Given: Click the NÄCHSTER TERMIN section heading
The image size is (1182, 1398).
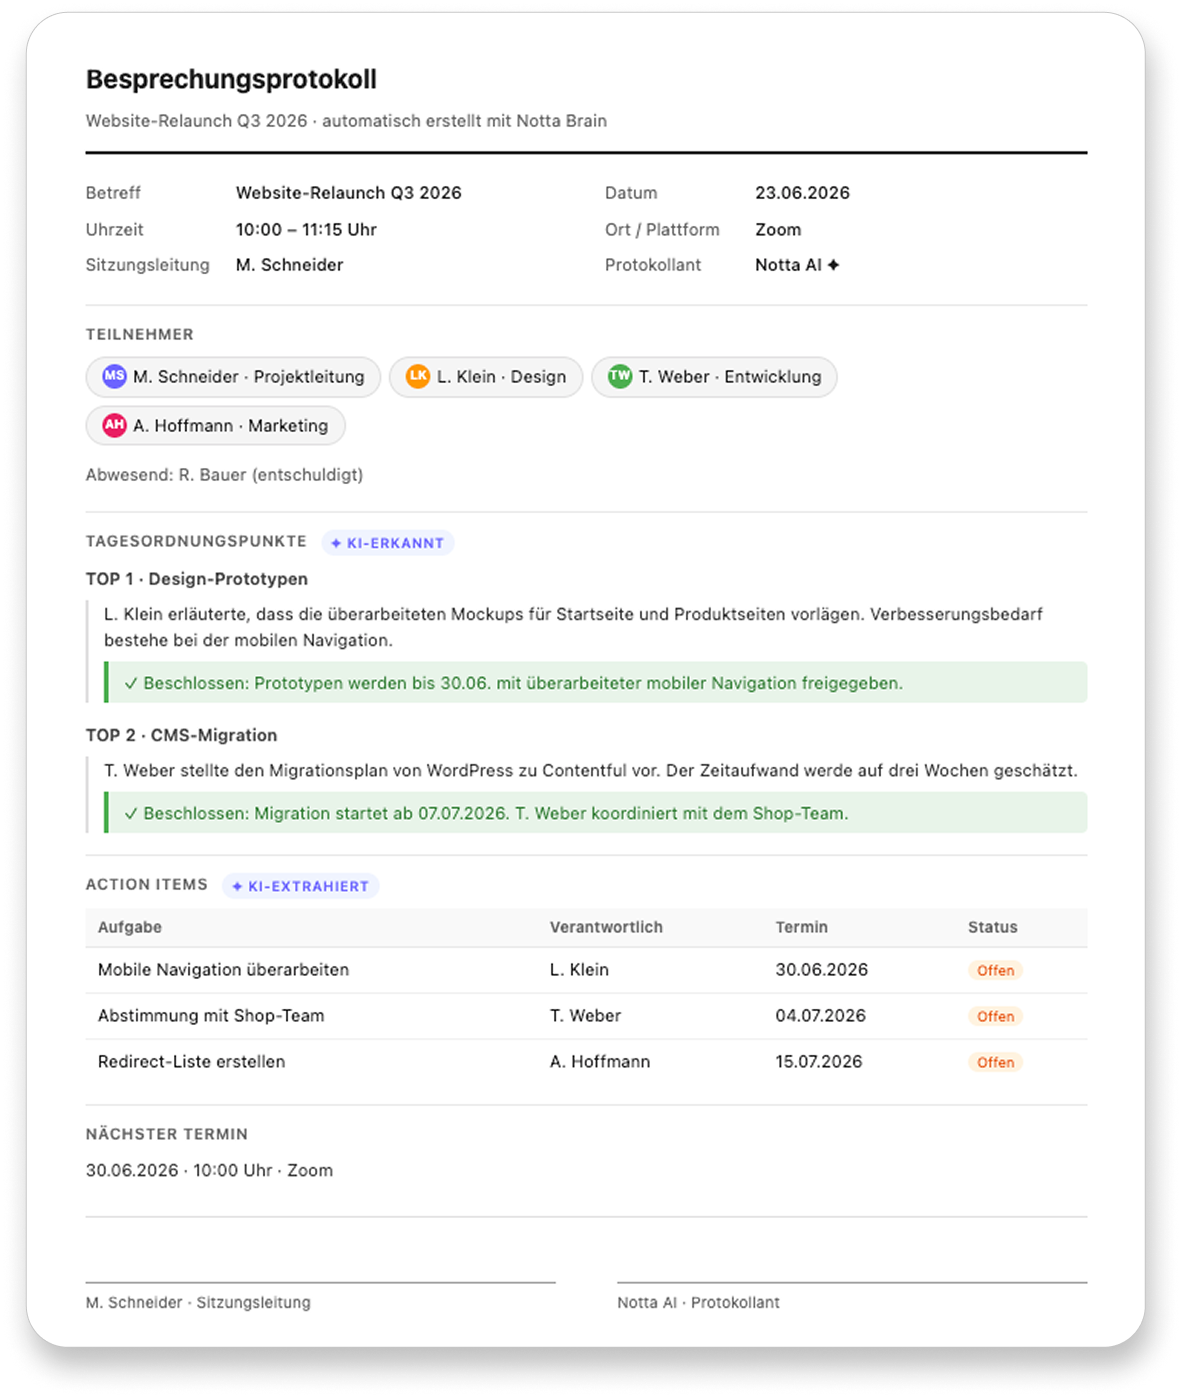Looking at the screenshot, I should [x=167, y=1134].
